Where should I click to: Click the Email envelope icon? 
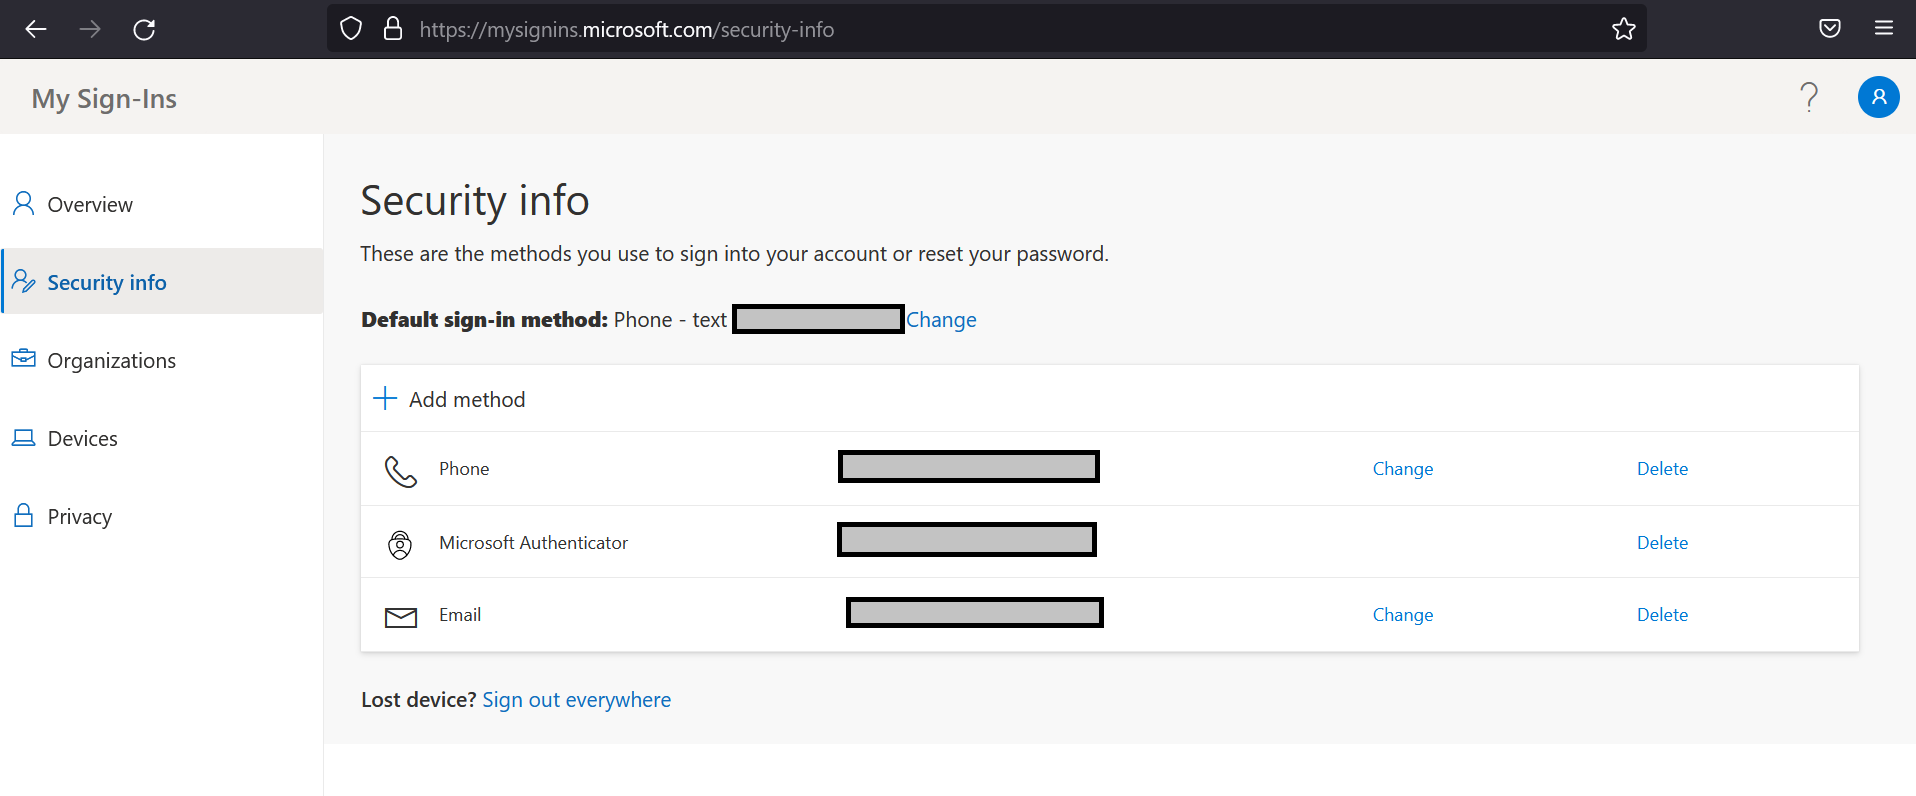pyautogui.click(x=401, y=617)
